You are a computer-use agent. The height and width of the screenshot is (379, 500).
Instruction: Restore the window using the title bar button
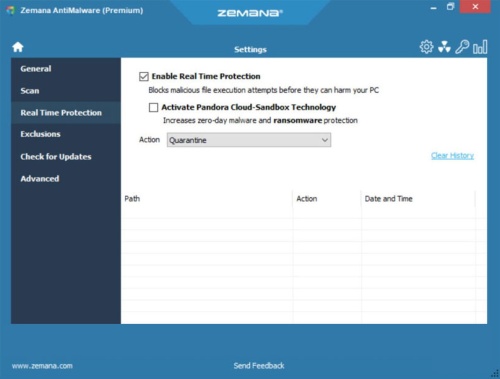450,7
